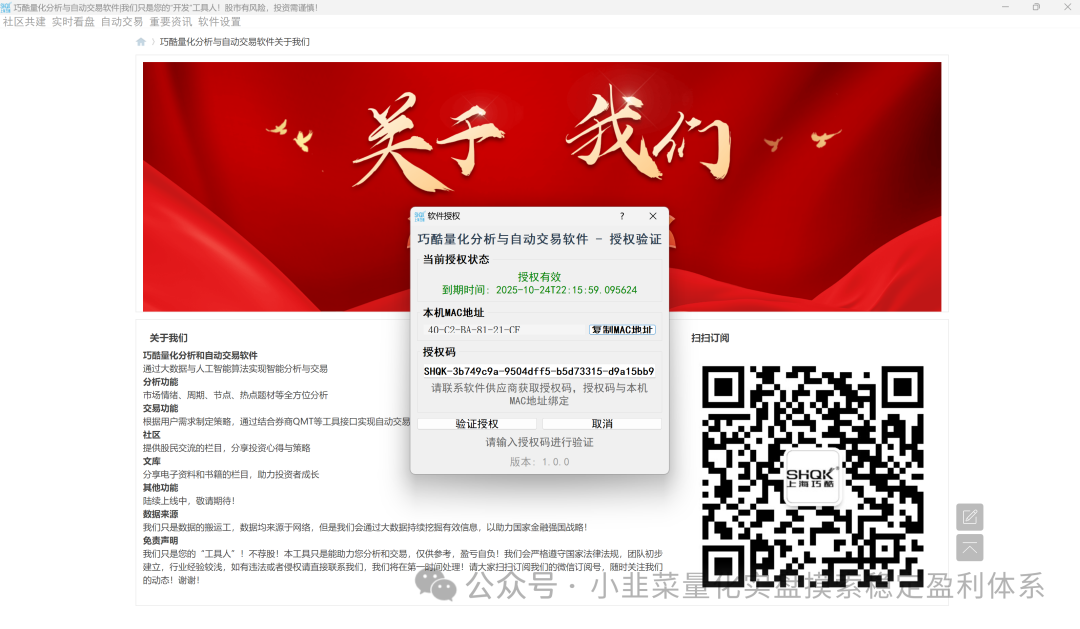Click the 分析功能 heading
This screenshot has width=1080, height=629.
[x=160, y=382]
